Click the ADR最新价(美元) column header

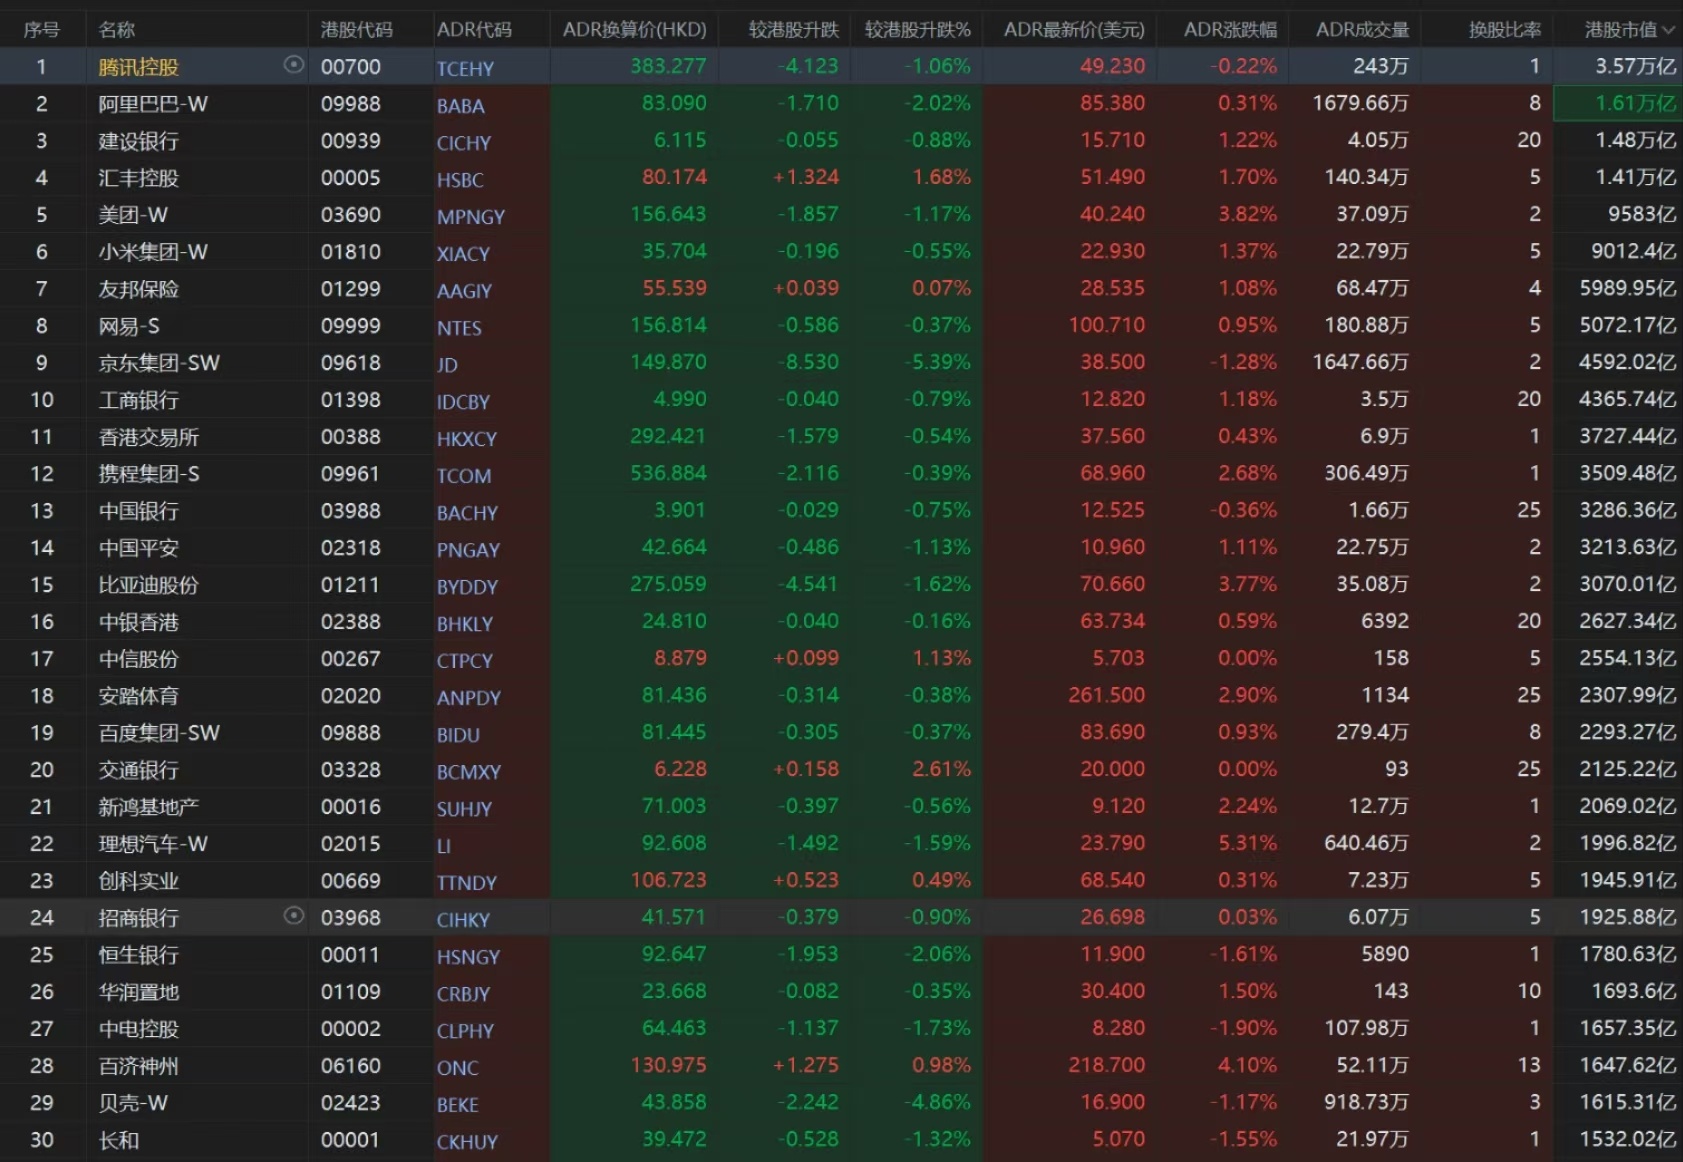tap(1074, 30)
